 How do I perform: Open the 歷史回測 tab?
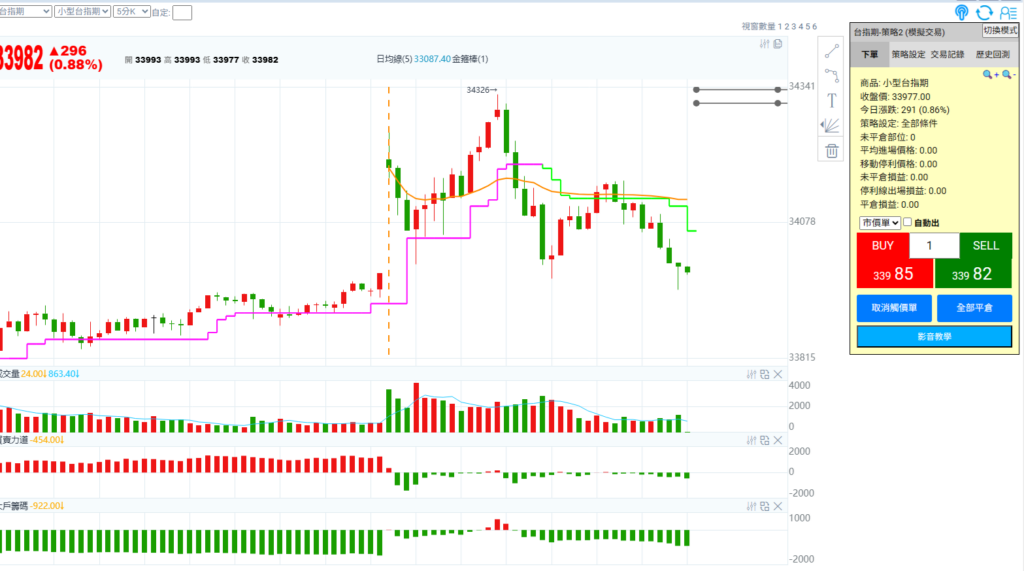point(993,54)
